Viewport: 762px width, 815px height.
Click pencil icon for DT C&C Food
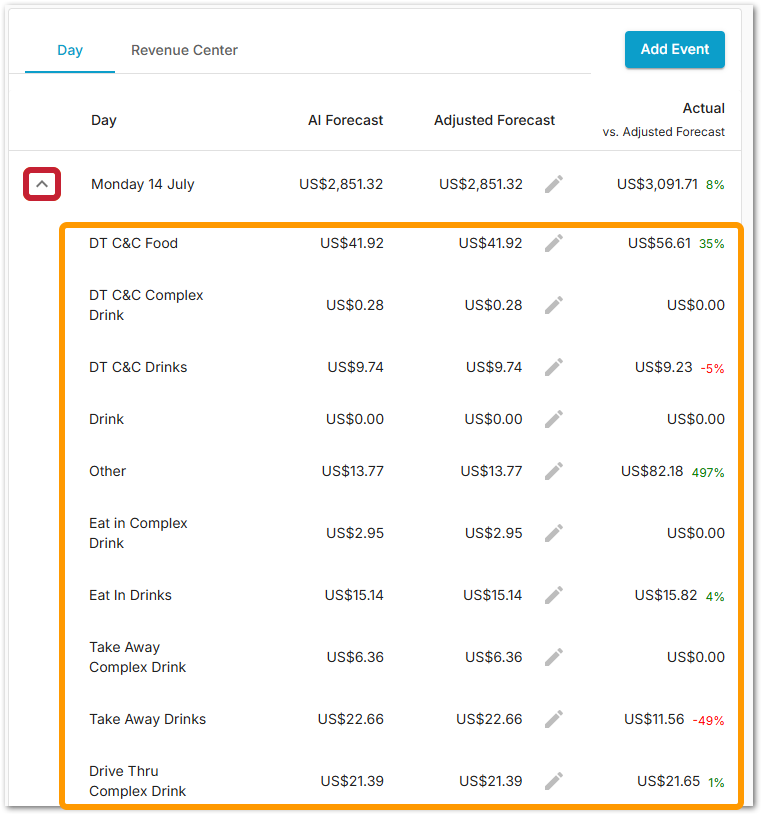[554, 243]
